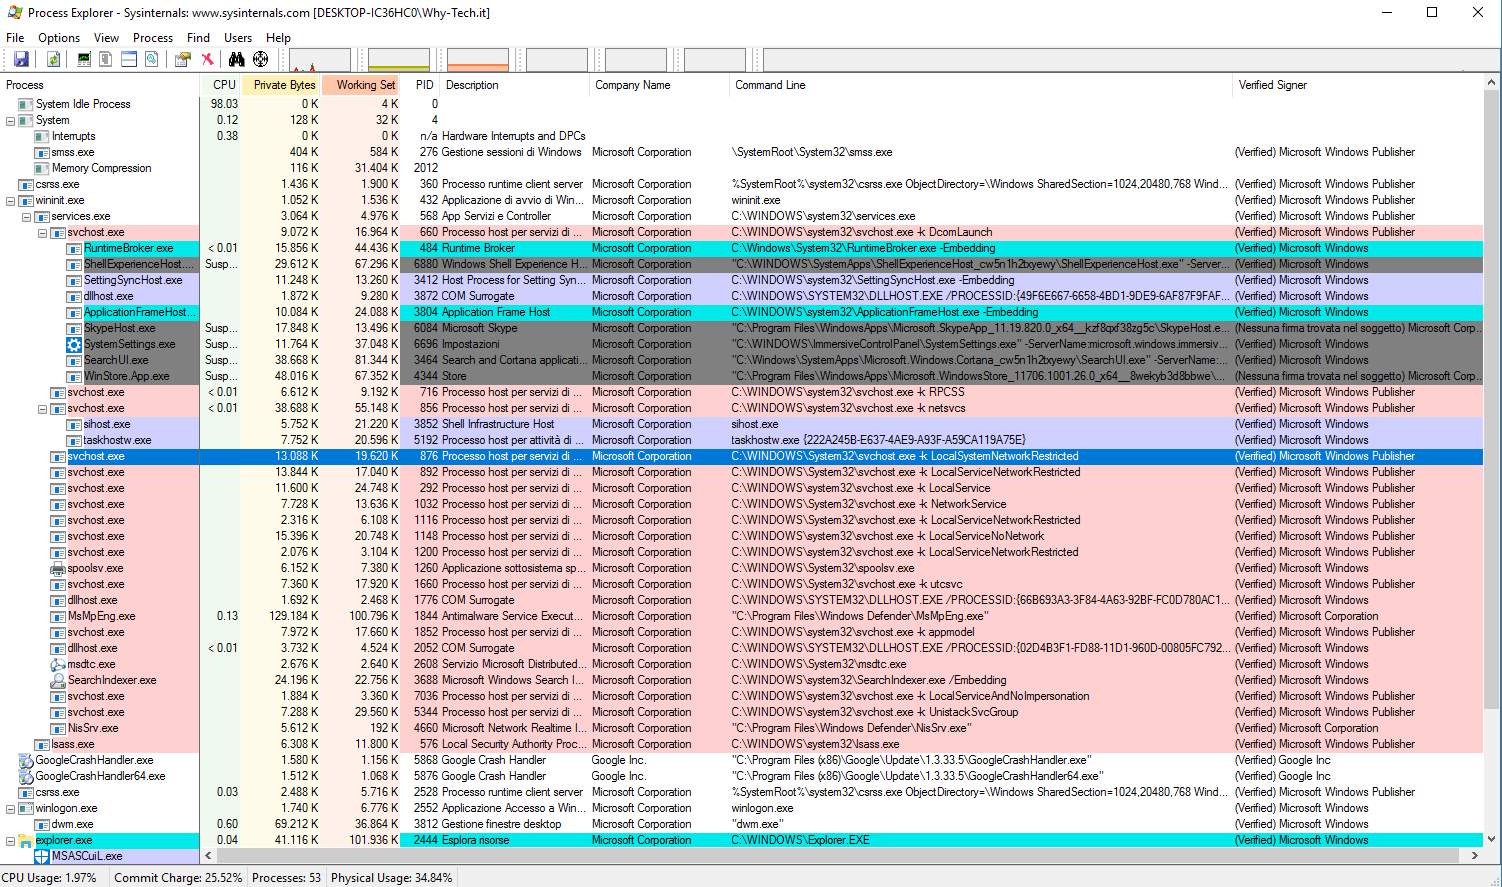Click the crosshair Find Window's Process icon
Viewport: 1502px width, 887px height.
[260, 59]
